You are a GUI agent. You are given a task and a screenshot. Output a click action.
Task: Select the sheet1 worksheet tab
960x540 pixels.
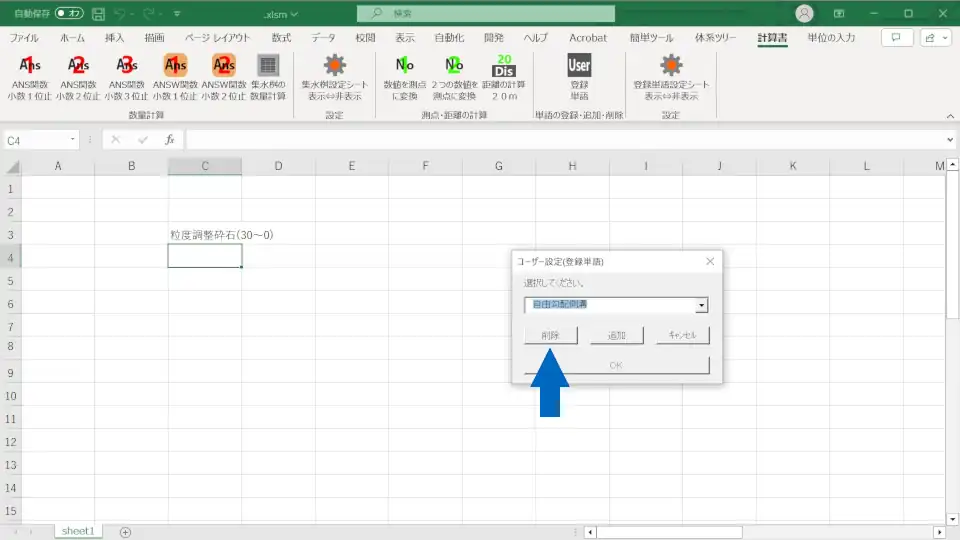coord(78,531)
